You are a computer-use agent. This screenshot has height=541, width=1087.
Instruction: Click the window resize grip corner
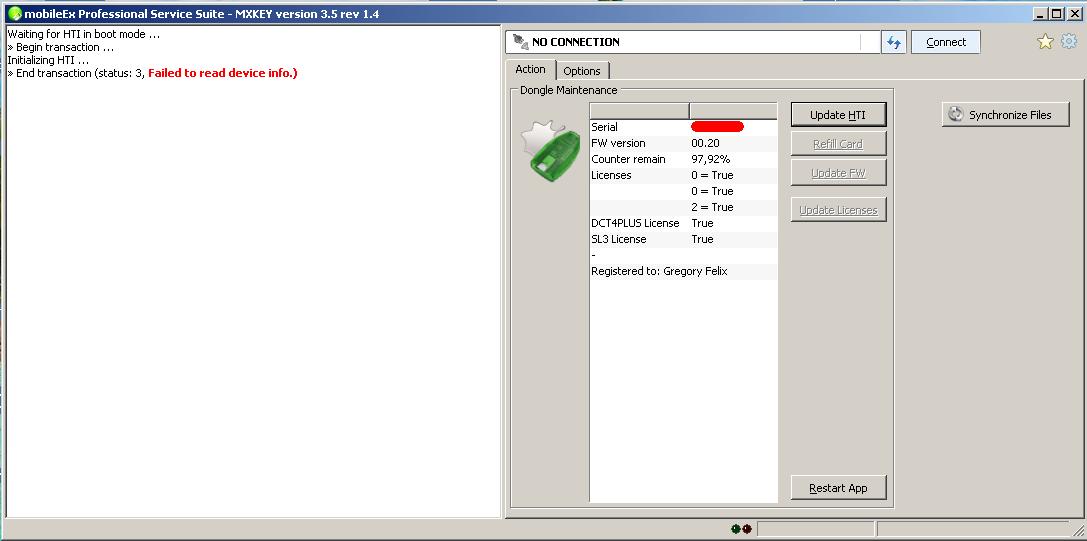coord(1077,531)
